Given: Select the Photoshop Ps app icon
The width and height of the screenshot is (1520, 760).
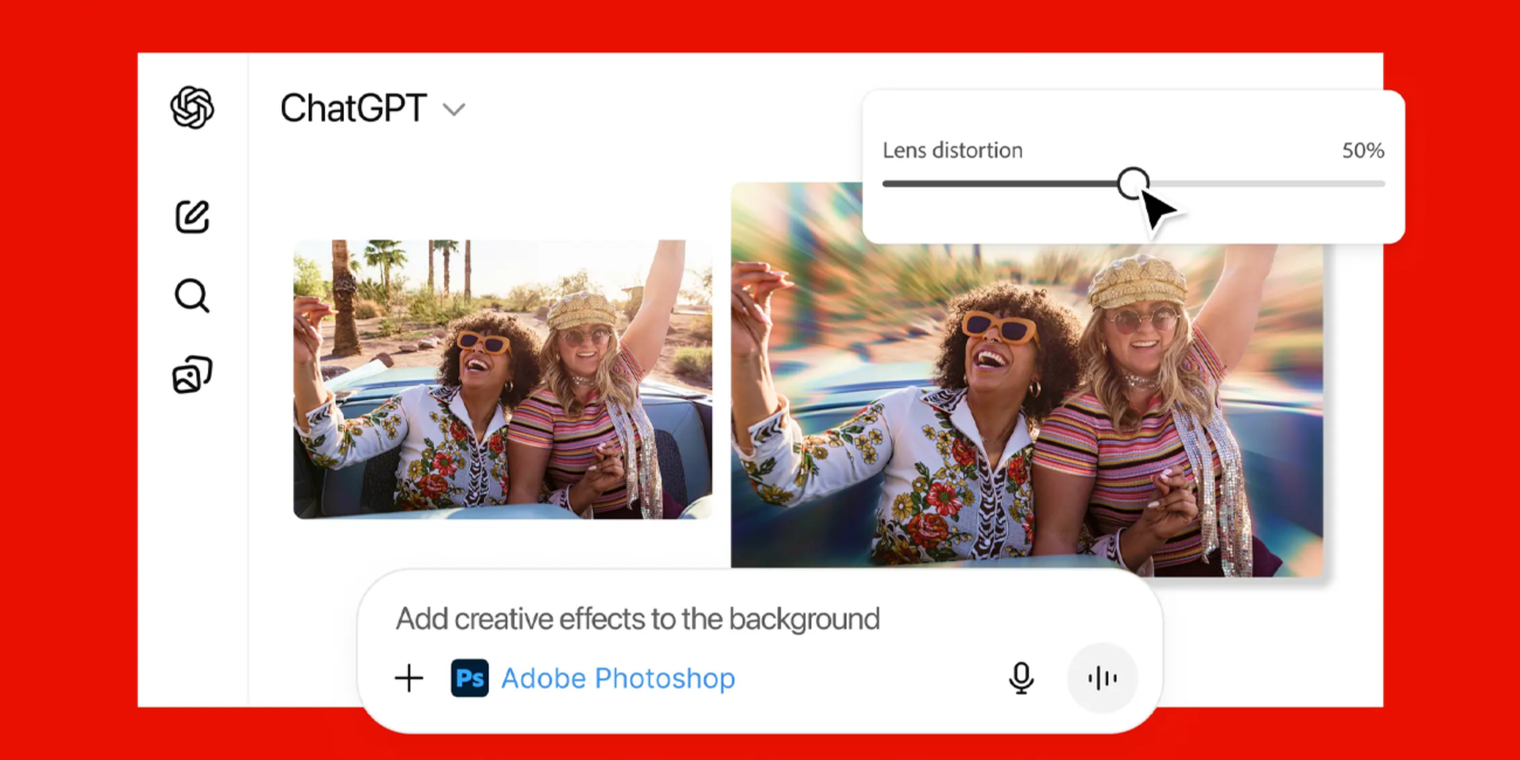Looking at the screenshot, I should (470, 678).
